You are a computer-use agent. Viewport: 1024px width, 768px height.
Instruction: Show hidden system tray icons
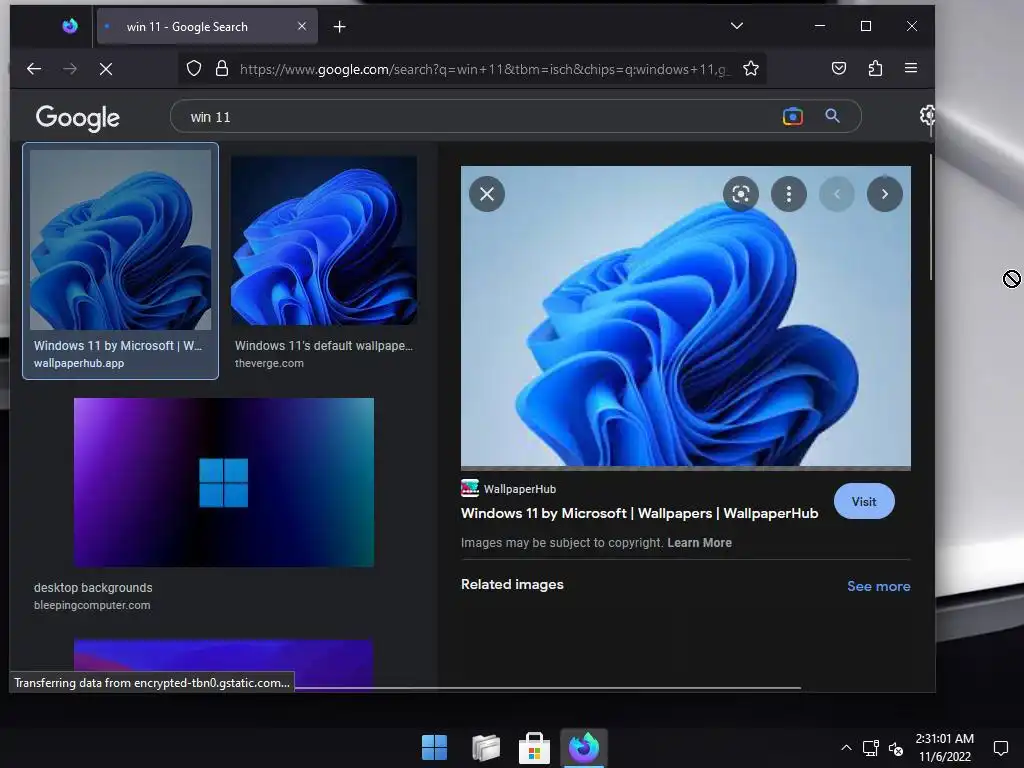[846, 748]
